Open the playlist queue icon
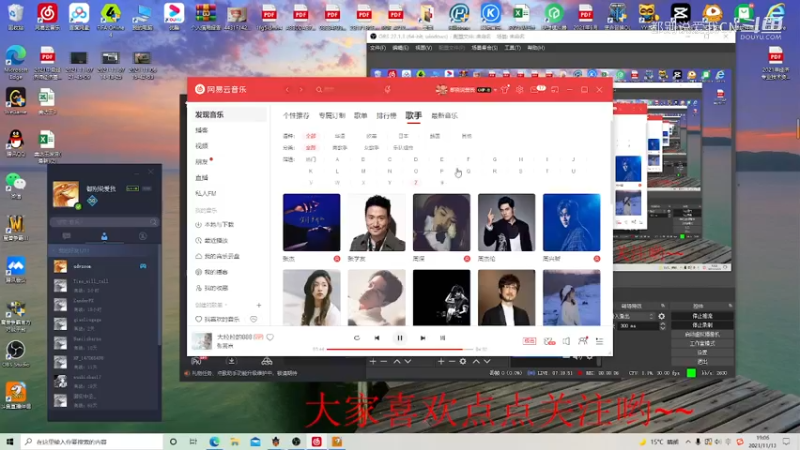 599,341
